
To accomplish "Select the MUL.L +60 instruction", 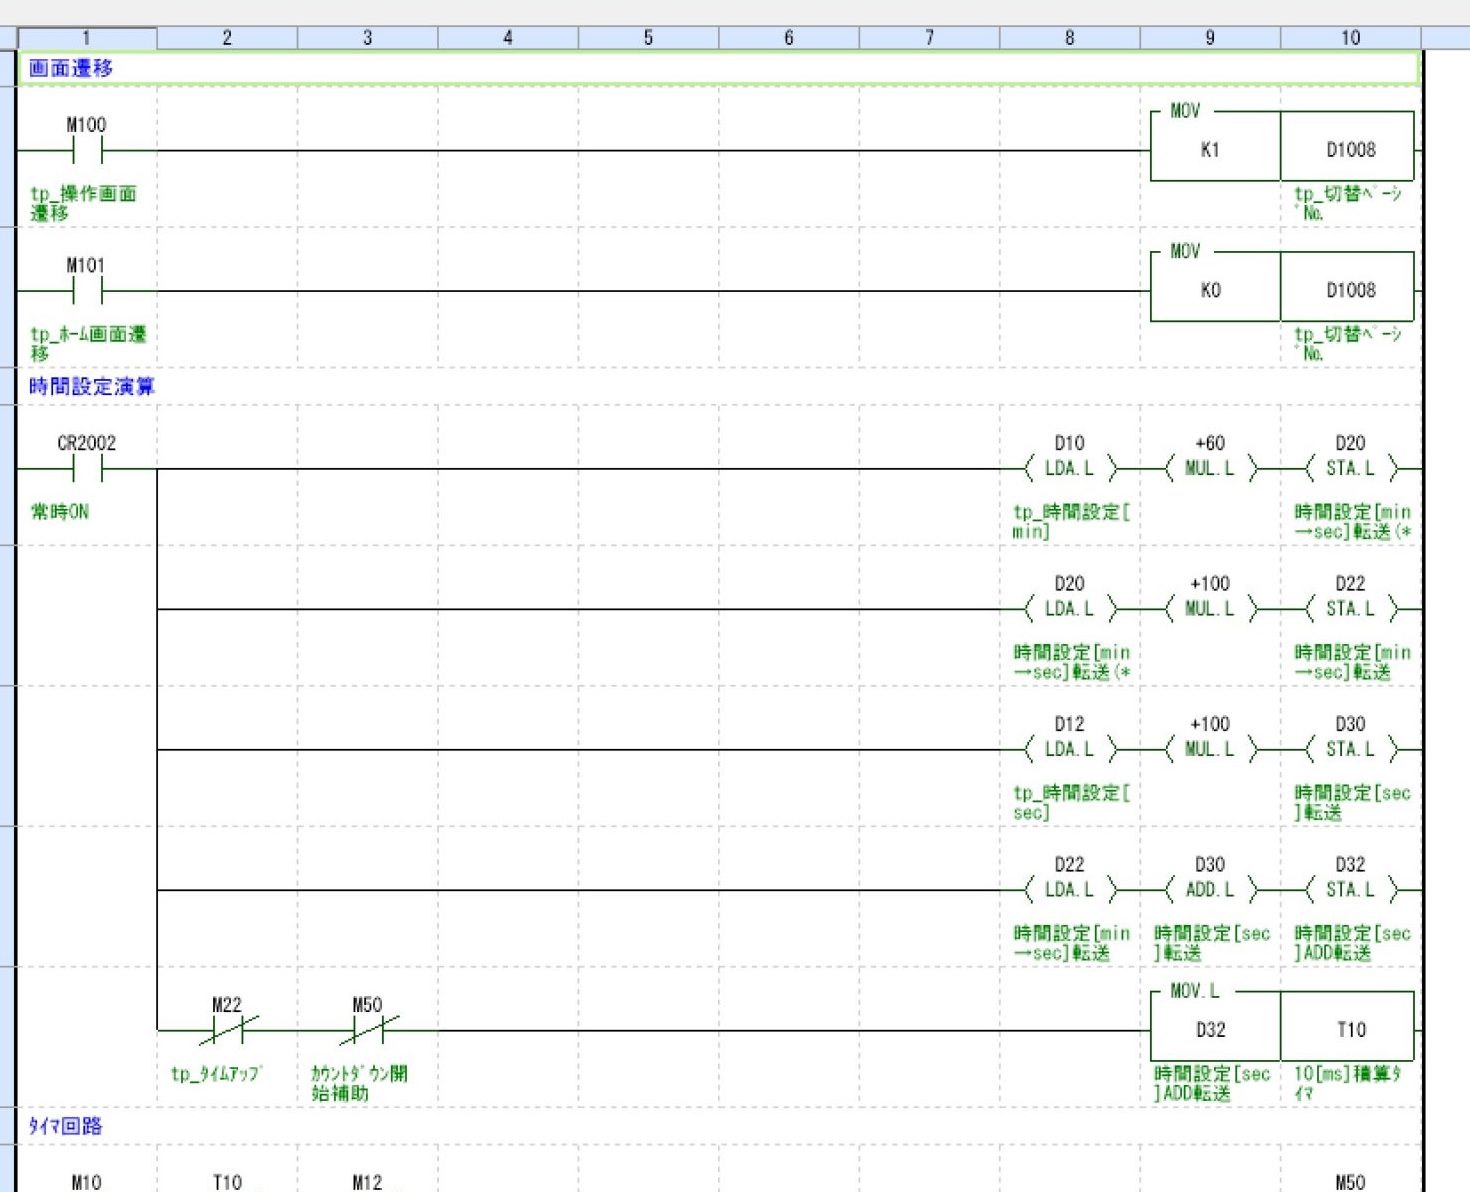I will point(1209,468).
